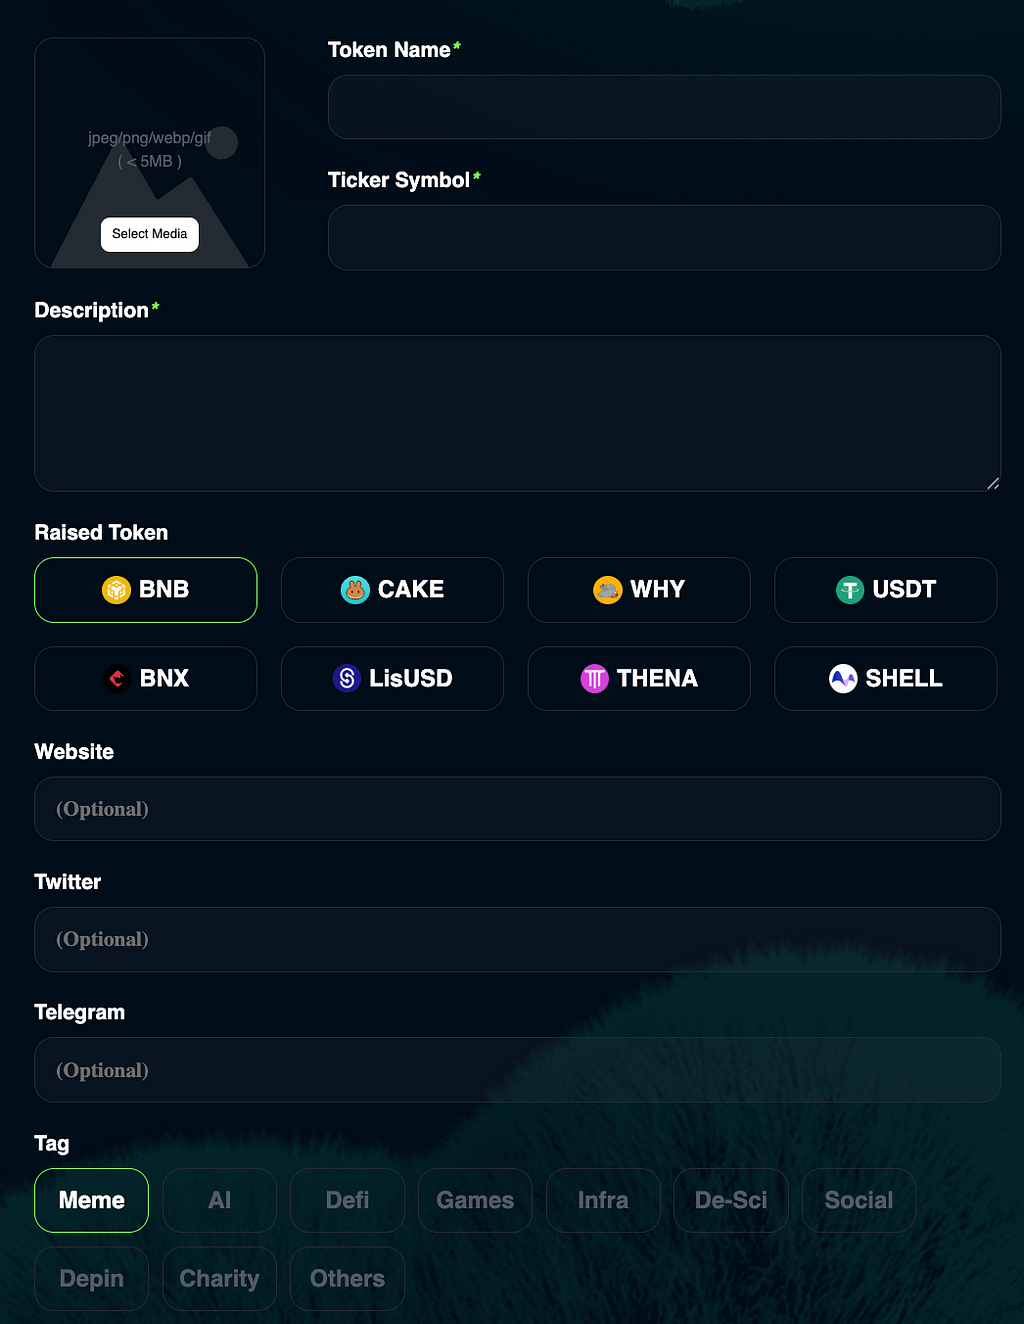Enable the AI tag
Screen dimensions: 1024x1324
(x=220, y=1200)
